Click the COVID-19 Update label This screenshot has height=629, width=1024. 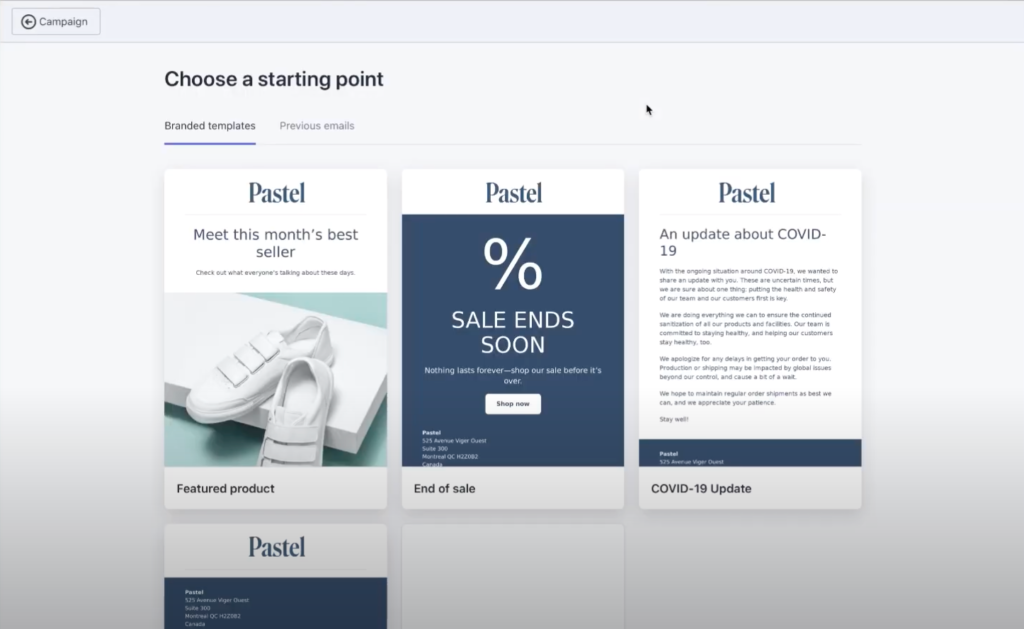click(x=701, y=489)
